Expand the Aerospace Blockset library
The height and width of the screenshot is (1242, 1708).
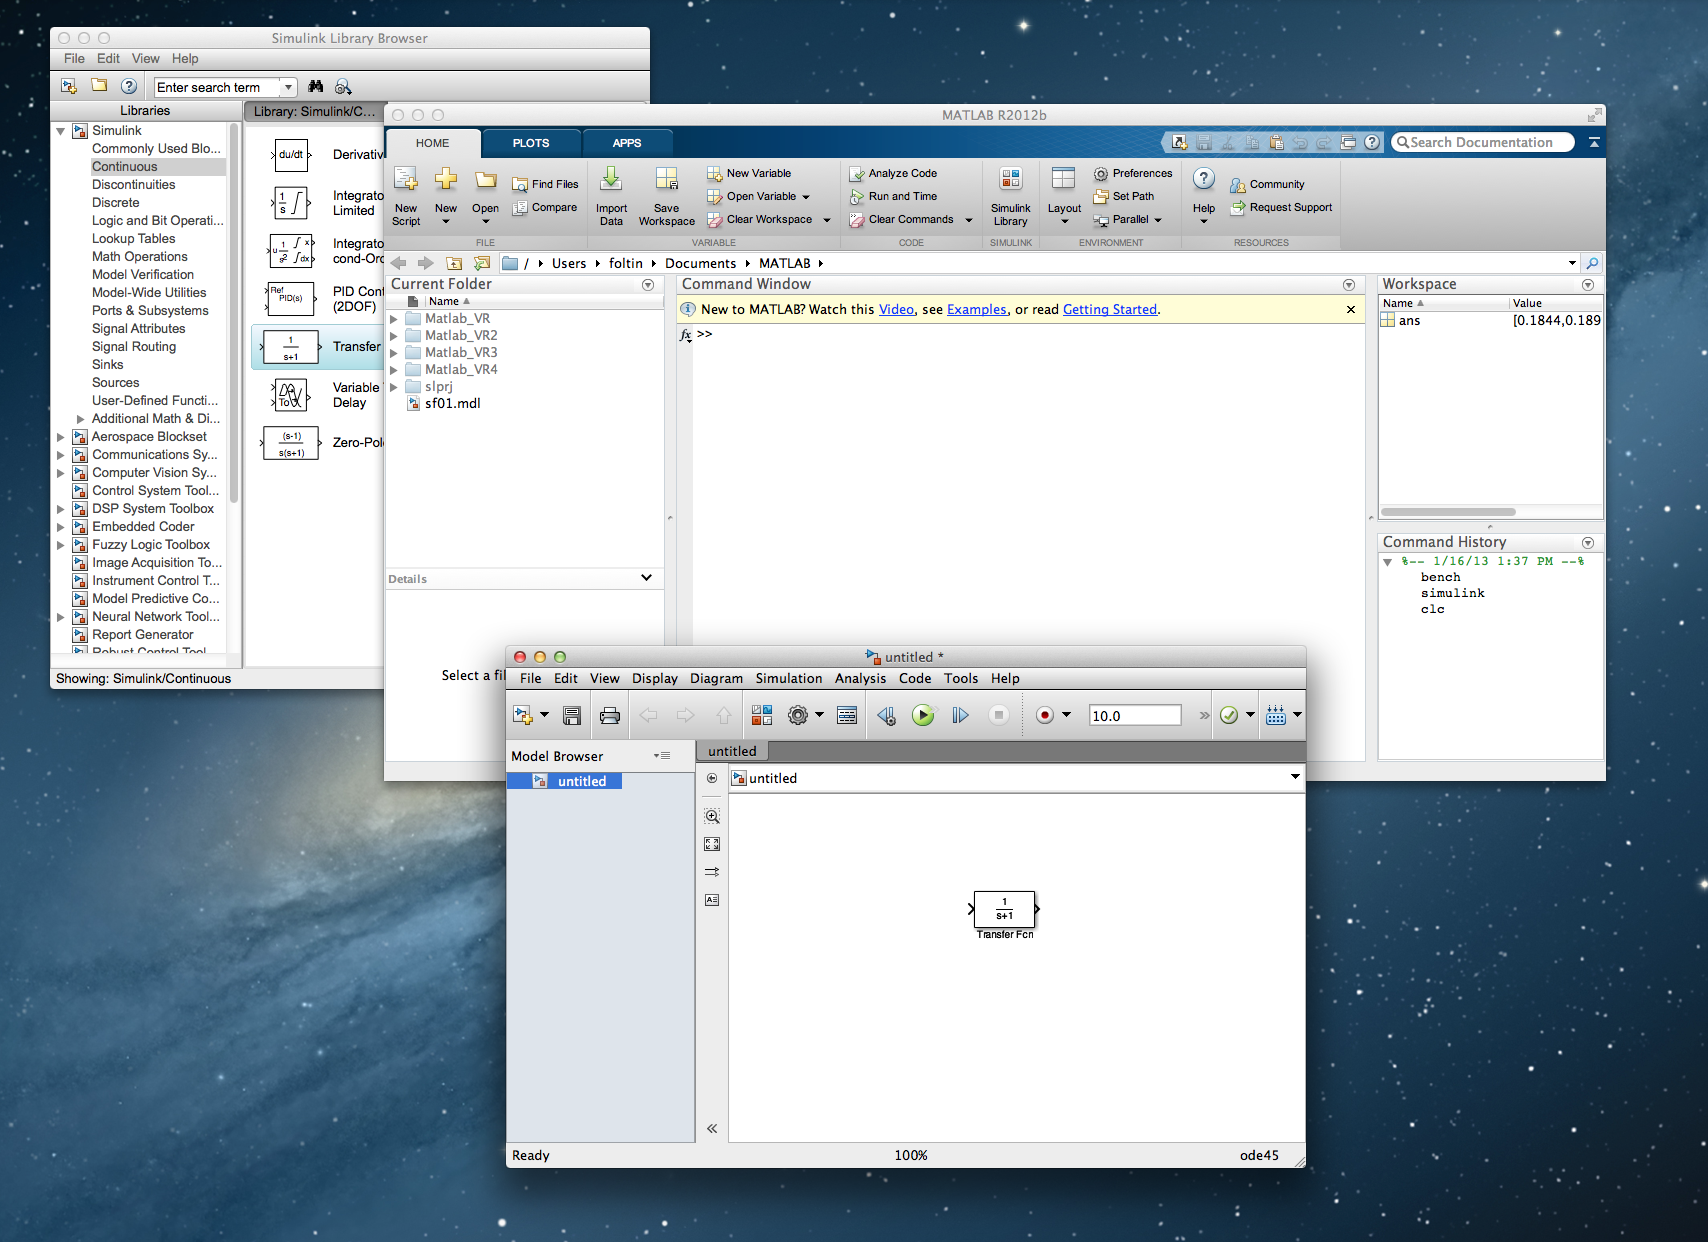tap(61, 437)
